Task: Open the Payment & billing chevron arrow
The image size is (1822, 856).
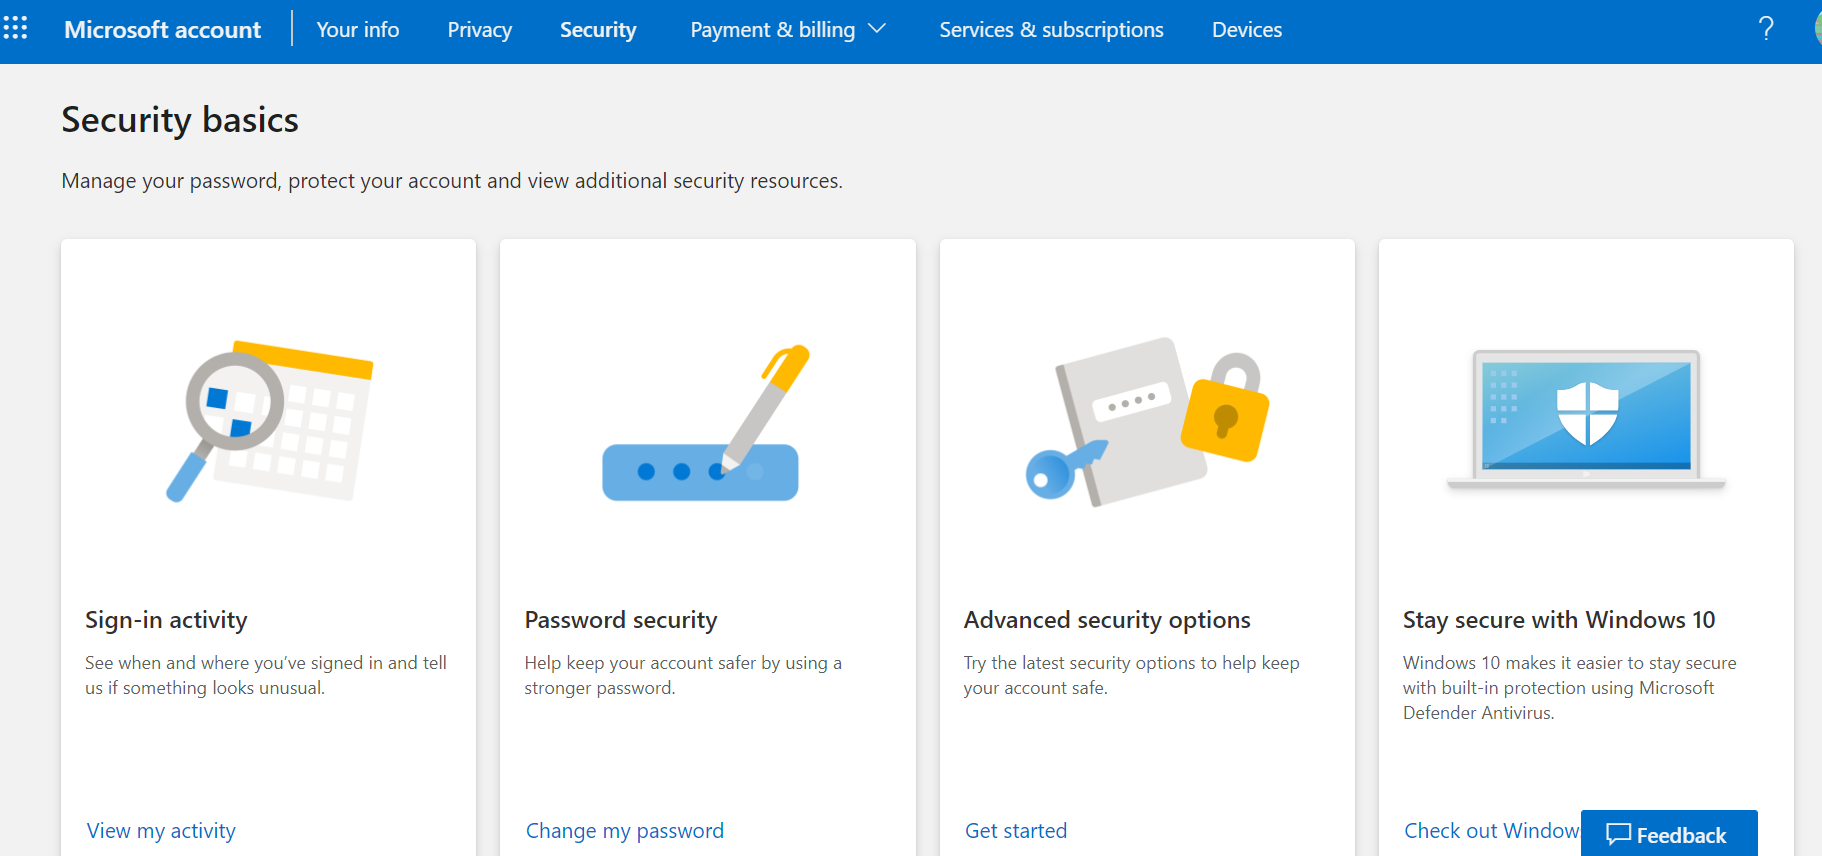Action: point(879,29)
